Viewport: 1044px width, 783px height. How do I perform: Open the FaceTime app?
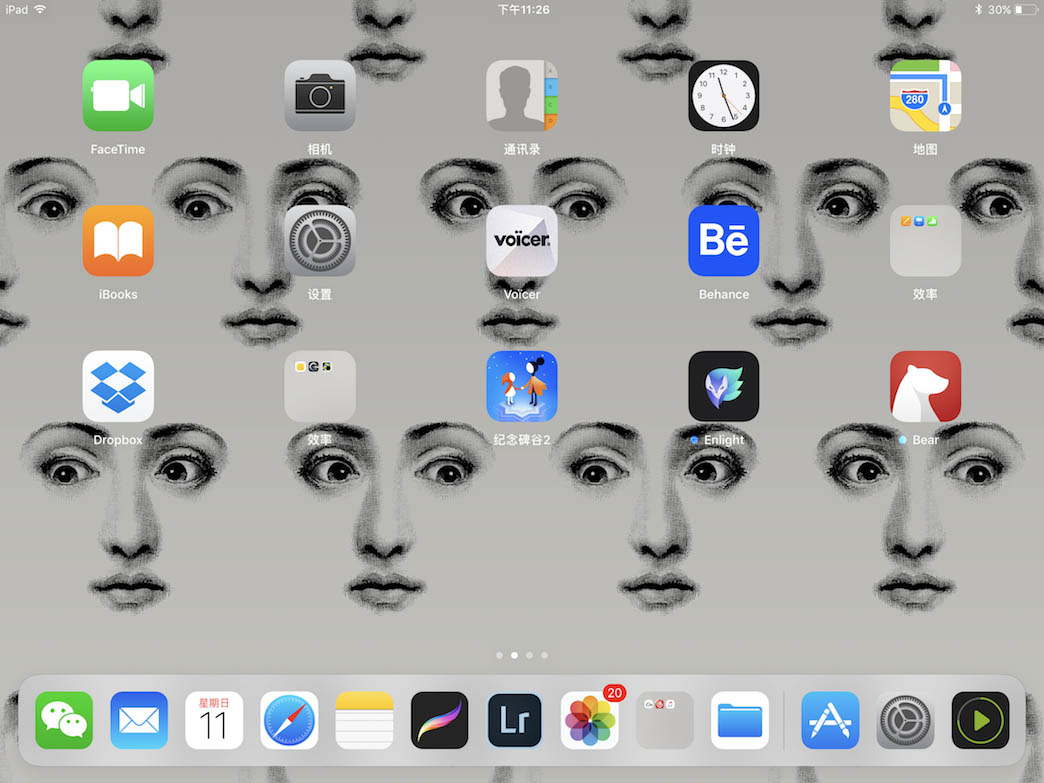pyautogui.click(x=118, y=96)
